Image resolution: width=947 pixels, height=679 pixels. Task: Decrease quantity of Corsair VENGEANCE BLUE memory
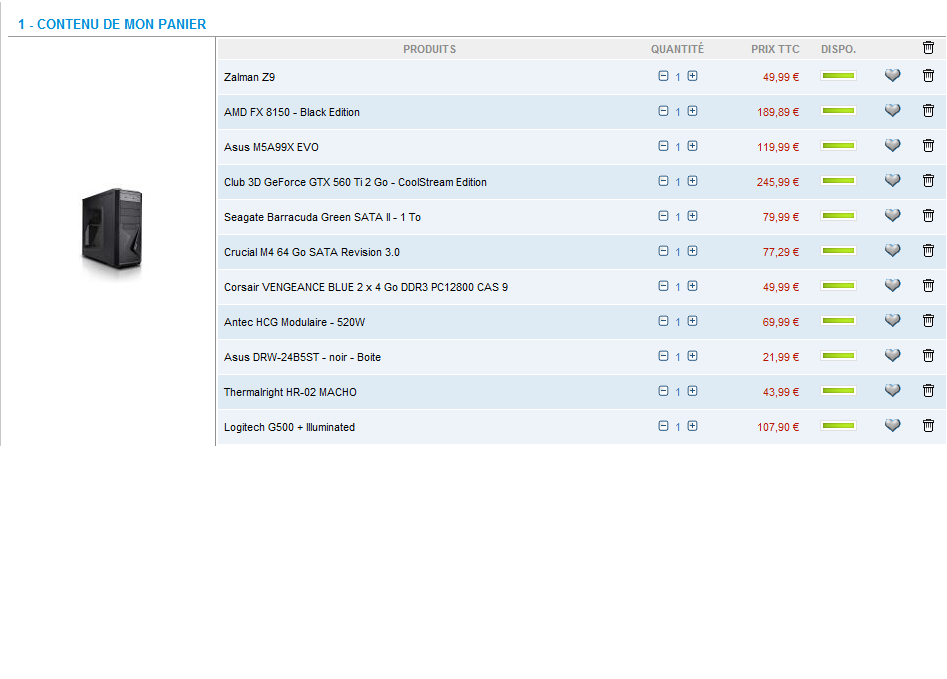pyautogui.click(x=663, y=286)
